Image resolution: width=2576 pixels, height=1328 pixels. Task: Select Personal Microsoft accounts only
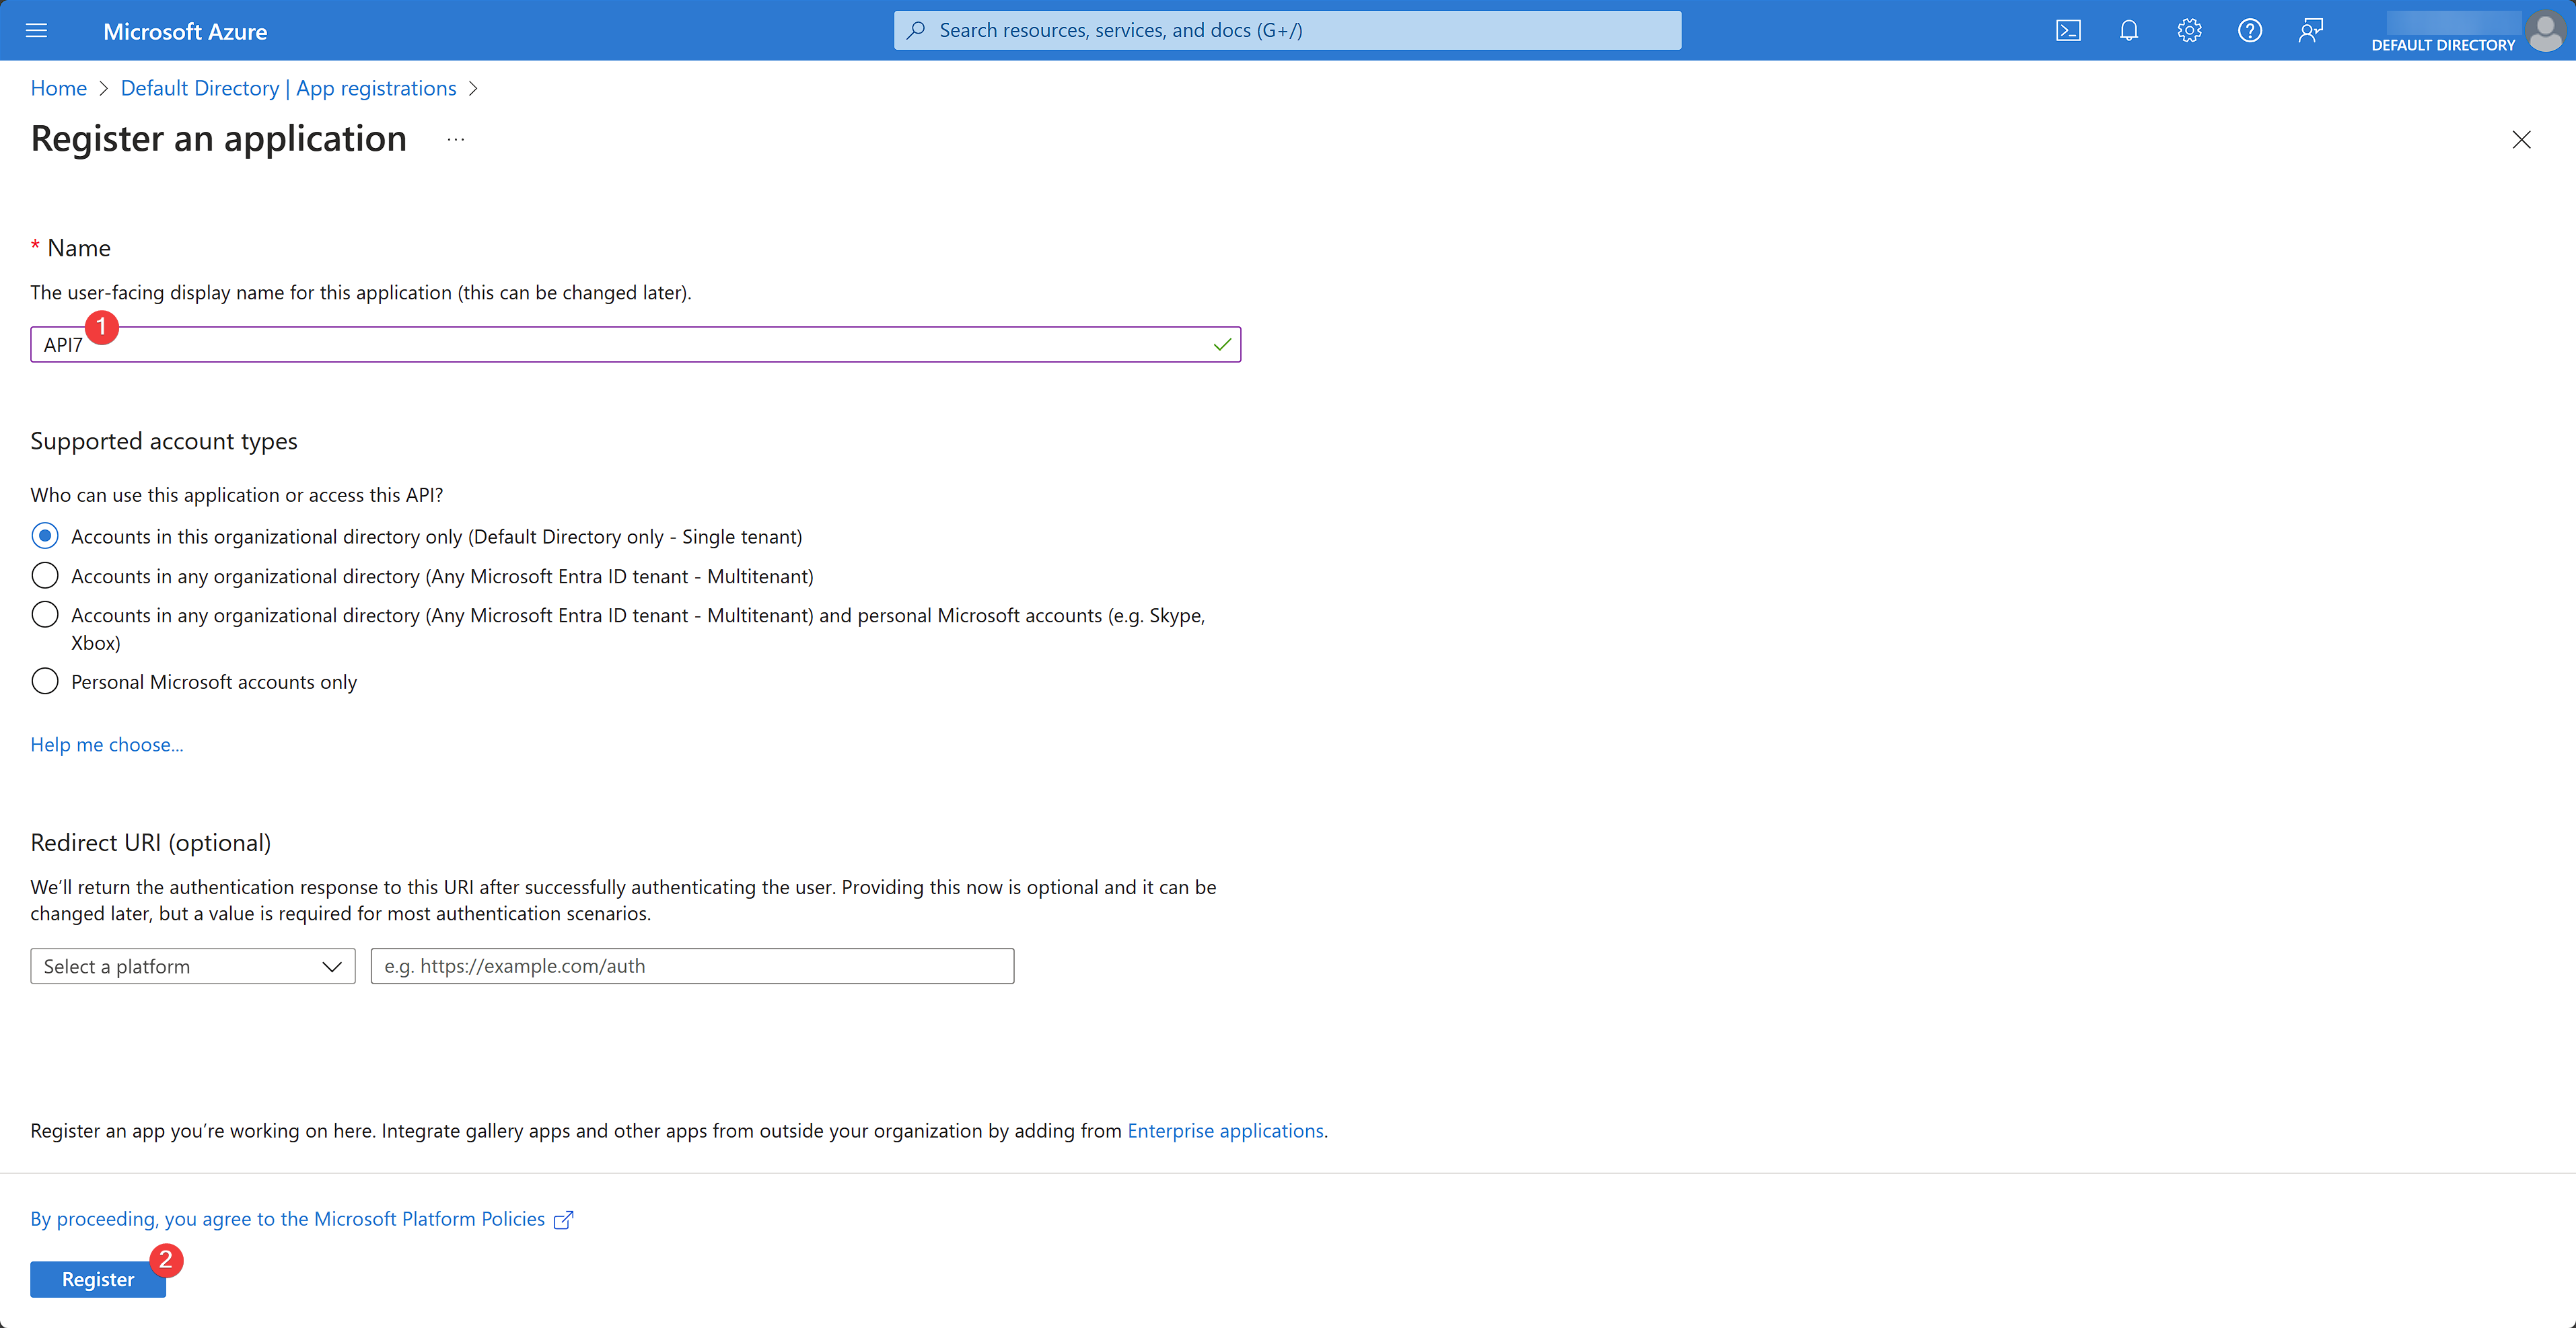(45, 681)
